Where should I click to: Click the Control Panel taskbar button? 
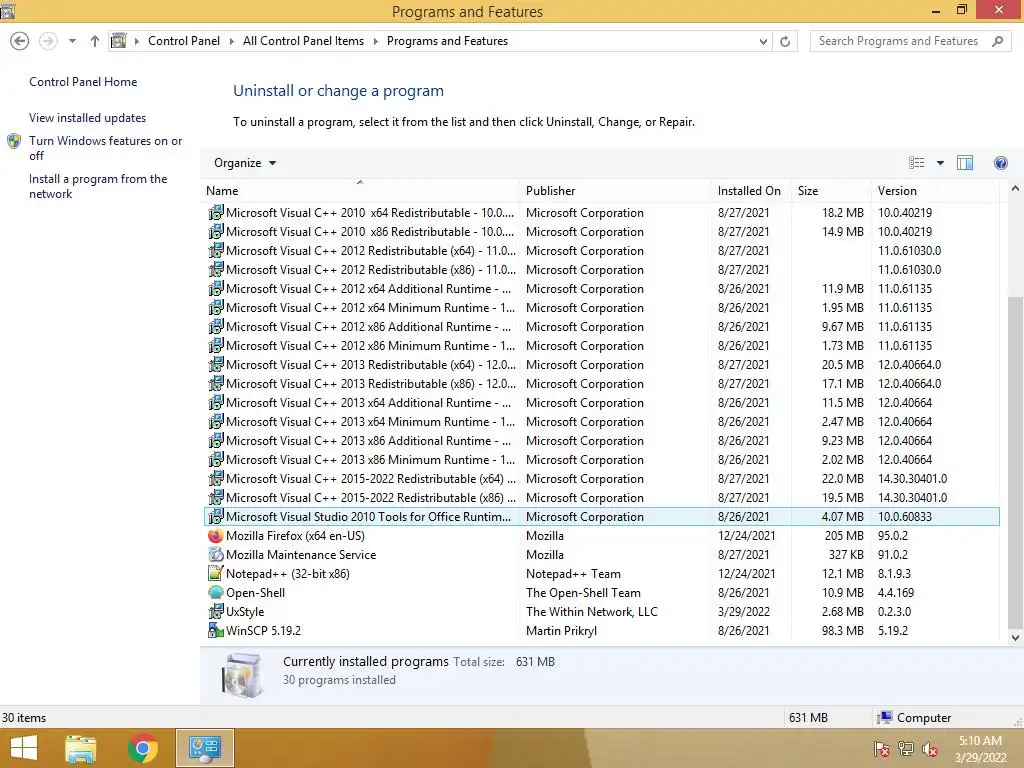pyautogui.click(x=204, y=748)
